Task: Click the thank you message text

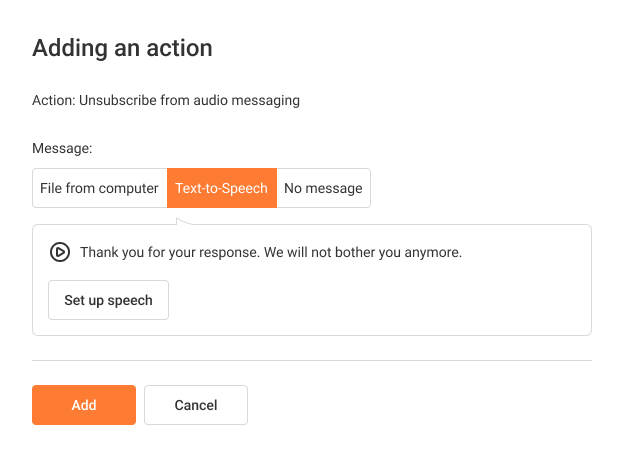Action: coord(271,252)
